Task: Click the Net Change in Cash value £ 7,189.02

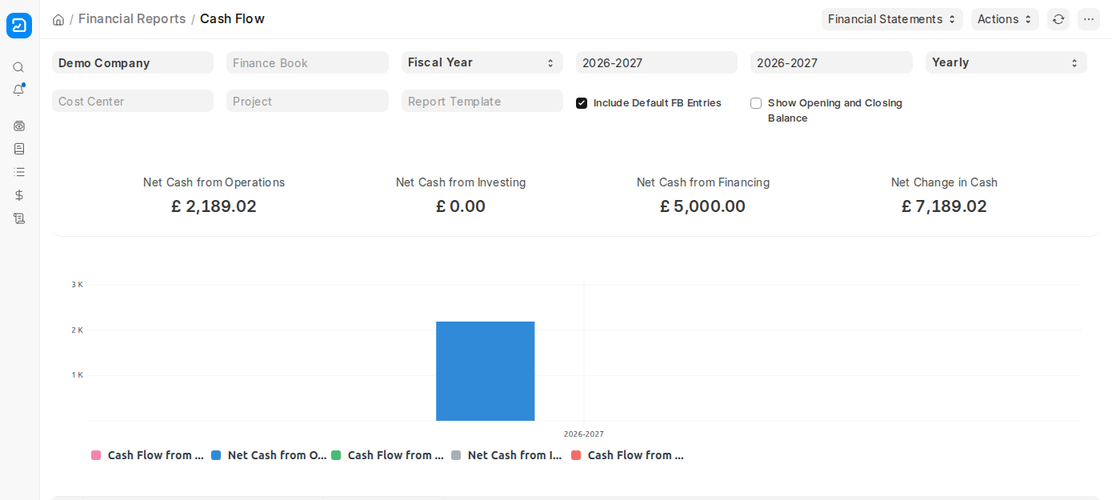Action: [x=944, y=206]
